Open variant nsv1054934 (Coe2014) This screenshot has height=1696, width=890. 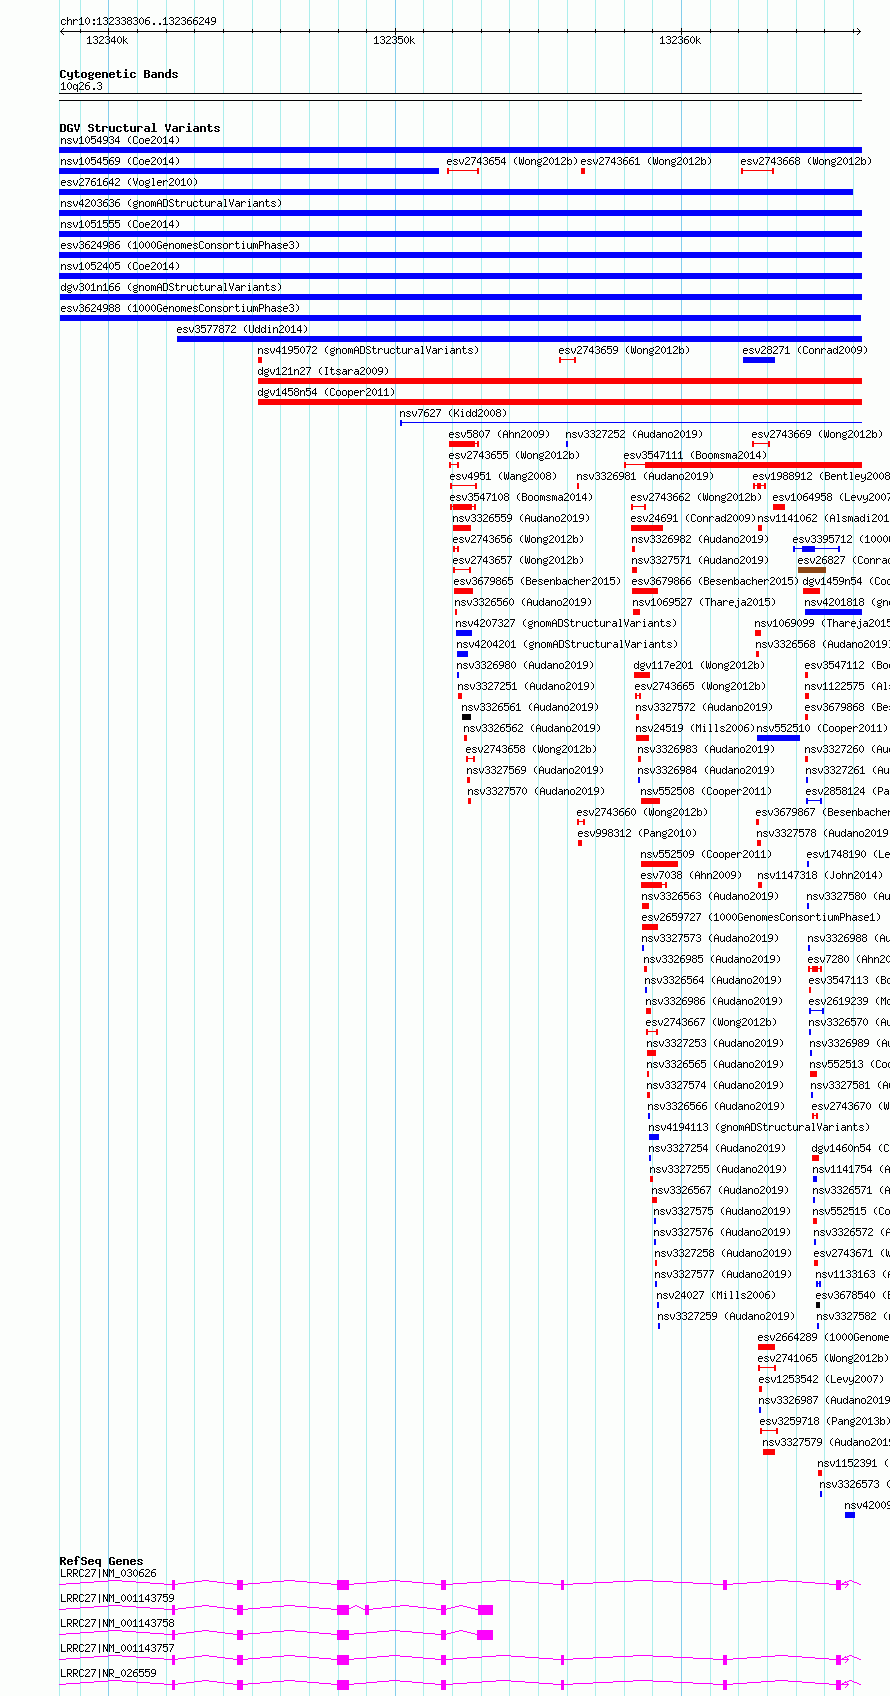(120, 140)
